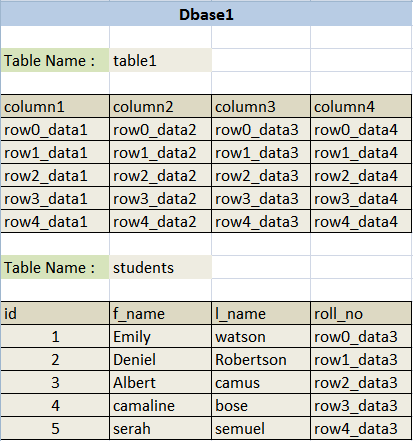
Task: Select id cell 3 in Albert's row
Action: click(x=55, y=382)
